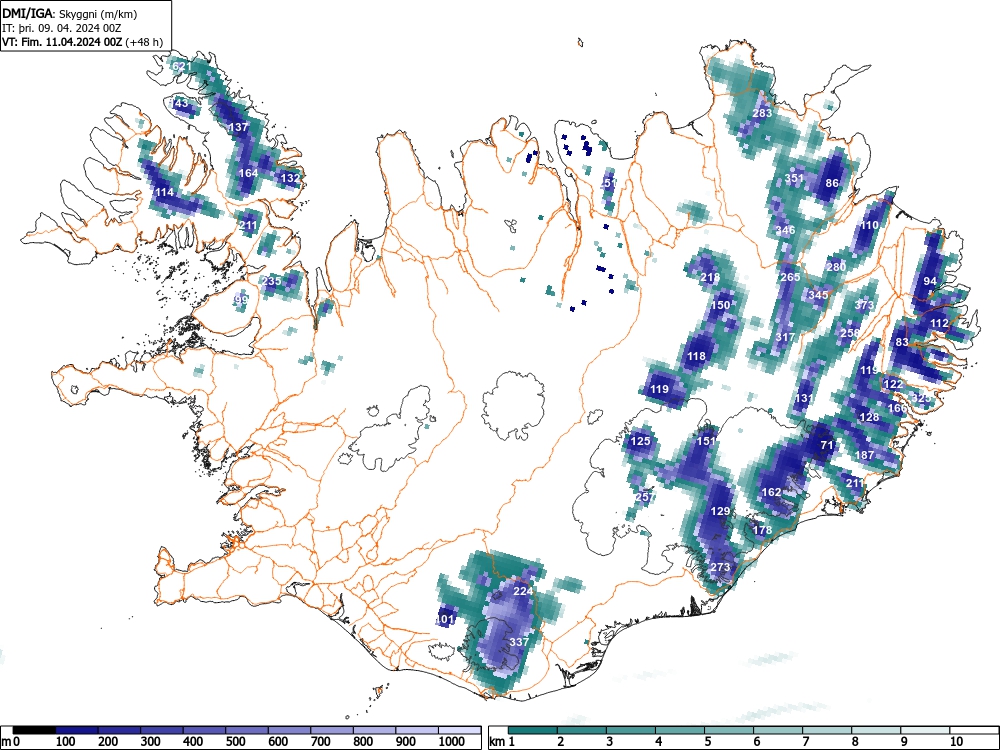Click the VT Fim. 11.04.2024 00Z line
This screenshot has width=1000, height=750.
82,42
